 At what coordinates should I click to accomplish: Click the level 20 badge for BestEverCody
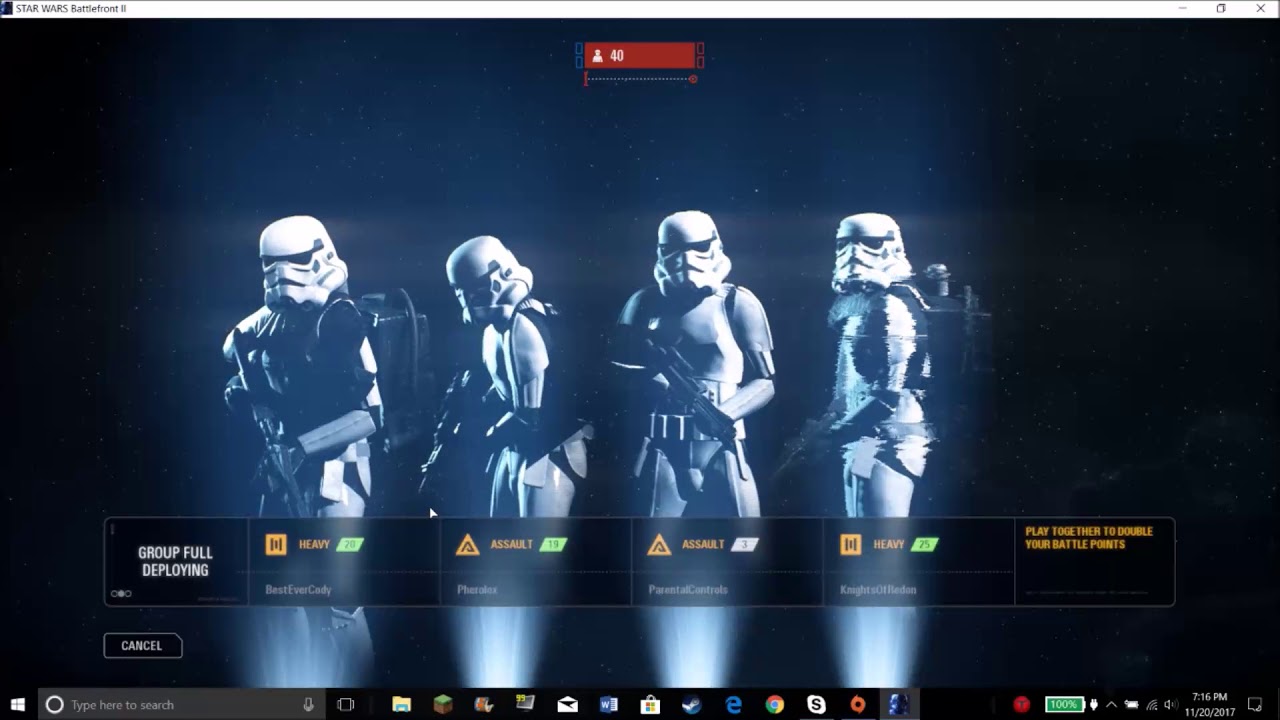pos(350,545)
